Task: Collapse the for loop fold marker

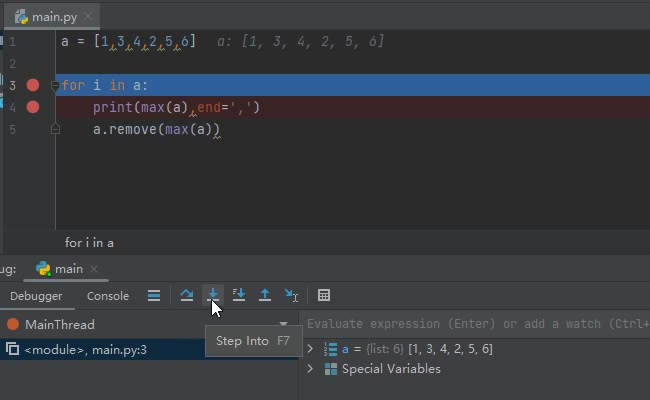Action: pos(56,86)
